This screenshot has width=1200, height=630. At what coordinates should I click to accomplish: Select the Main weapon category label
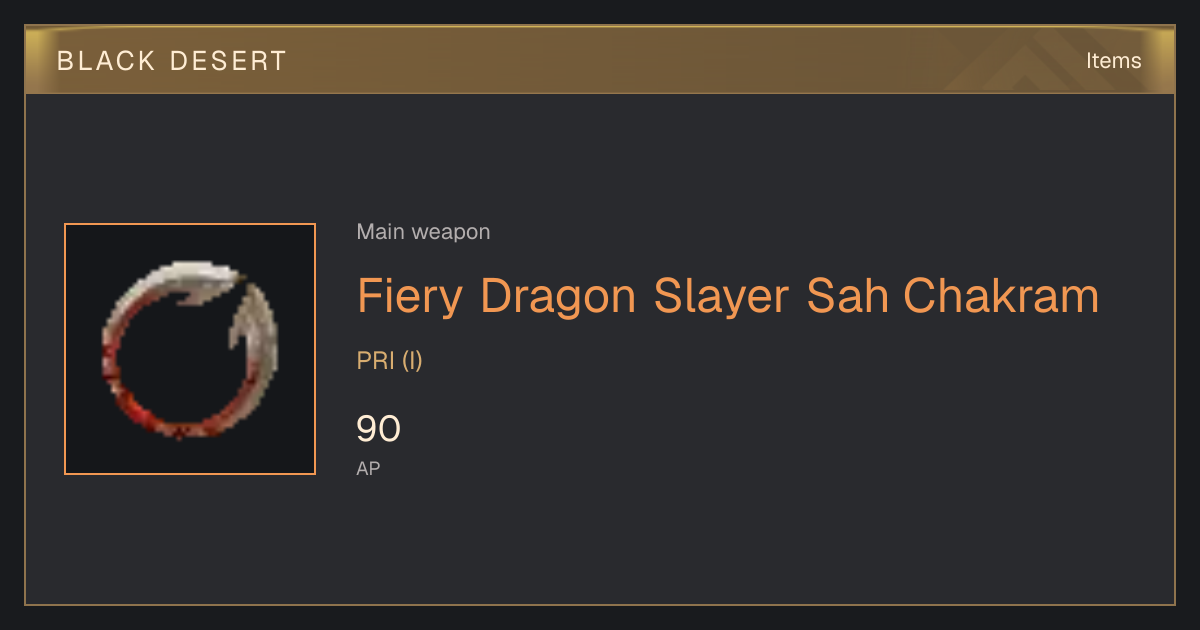tap(423, 232)
